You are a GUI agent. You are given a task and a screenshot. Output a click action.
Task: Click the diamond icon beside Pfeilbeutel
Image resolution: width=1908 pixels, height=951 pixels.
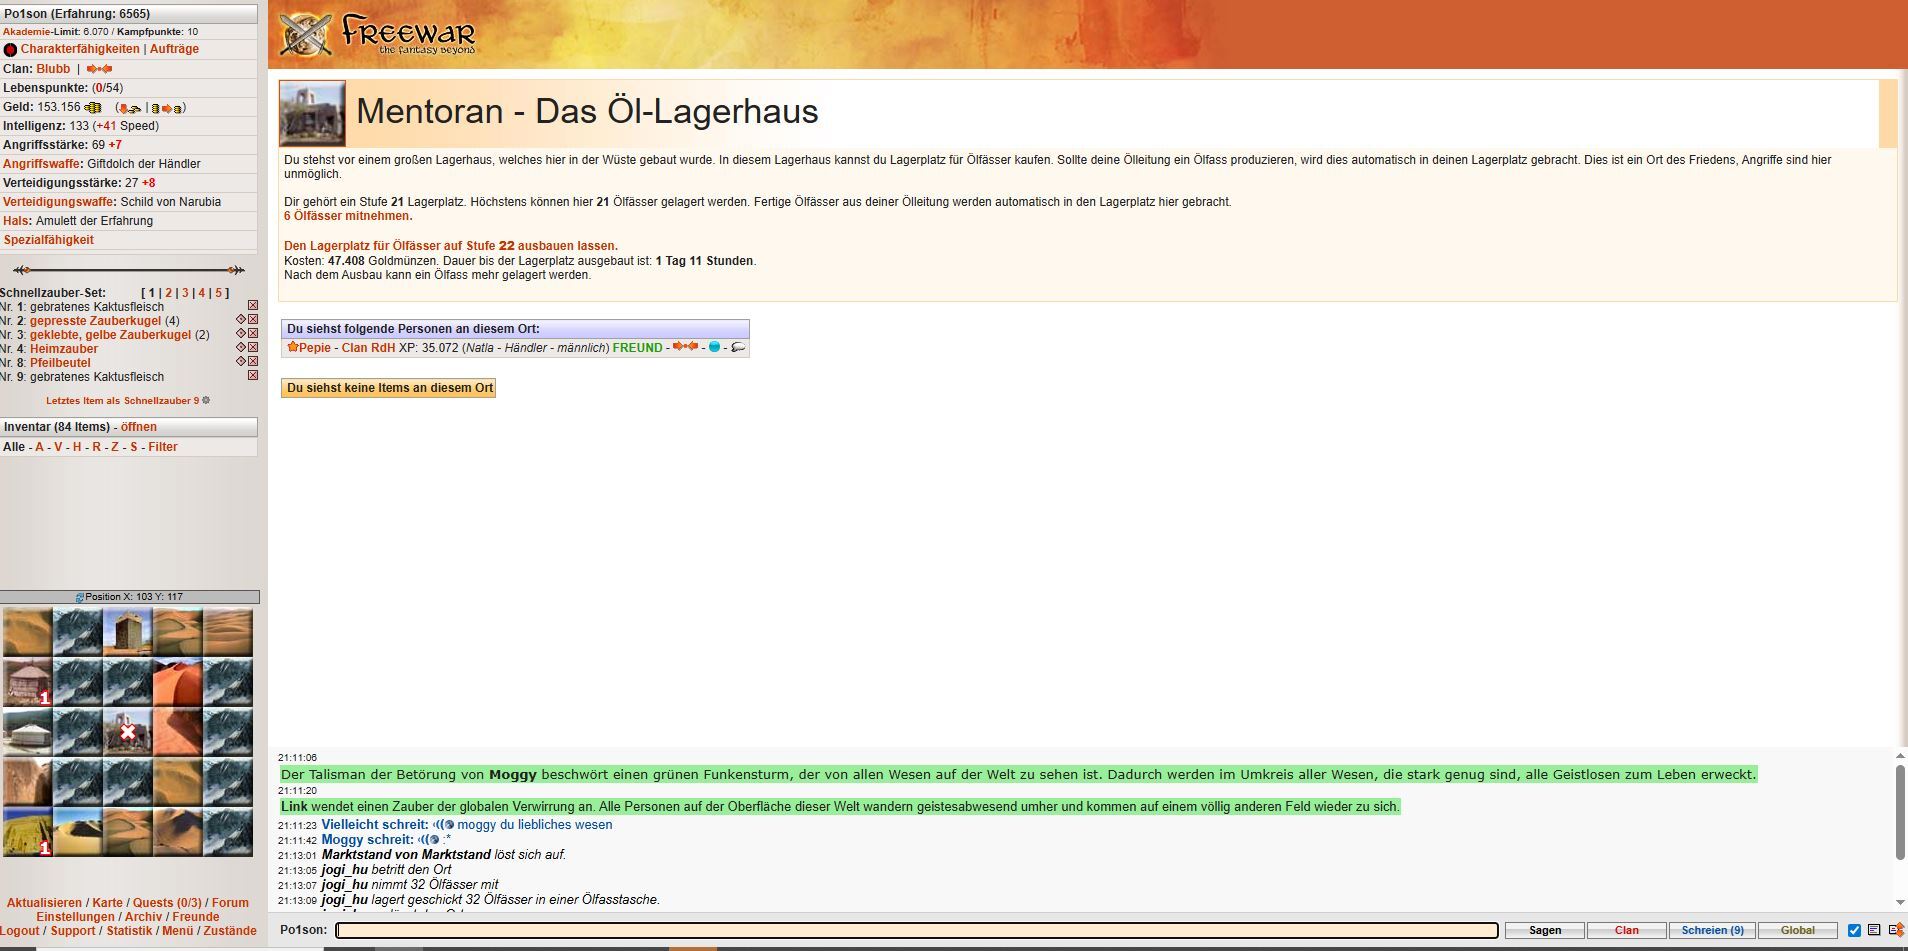(x=240, y=362)
